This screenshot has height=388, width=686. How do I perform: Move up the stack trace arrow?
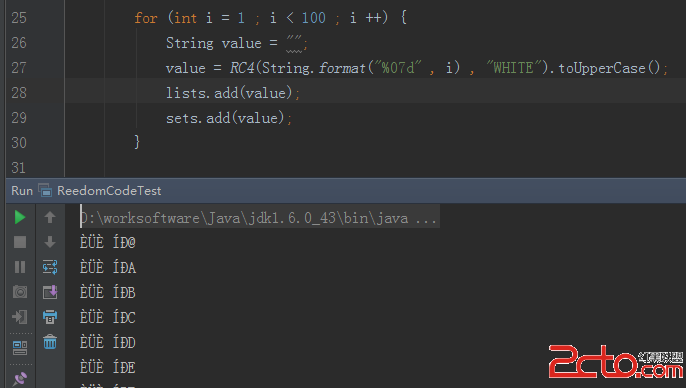pyautogui.click(x=50, y=217)
